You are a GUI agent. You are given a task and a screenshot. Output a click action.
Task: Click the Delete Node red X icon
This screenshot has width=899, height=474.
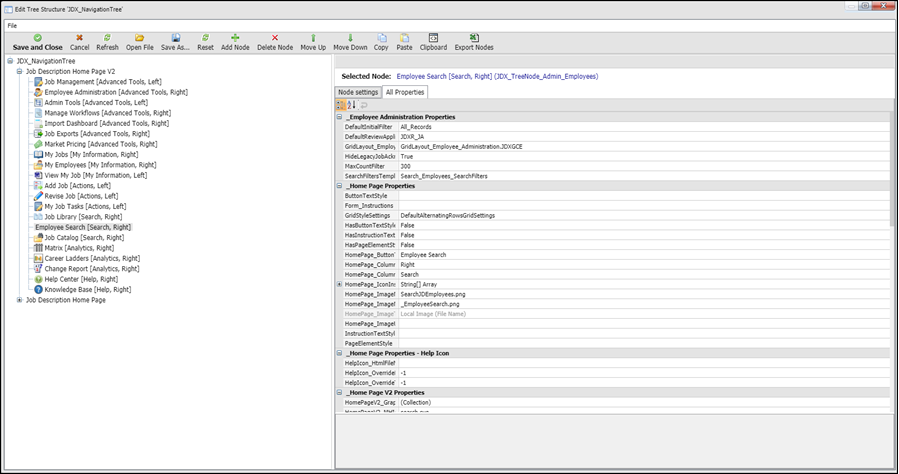275,38
